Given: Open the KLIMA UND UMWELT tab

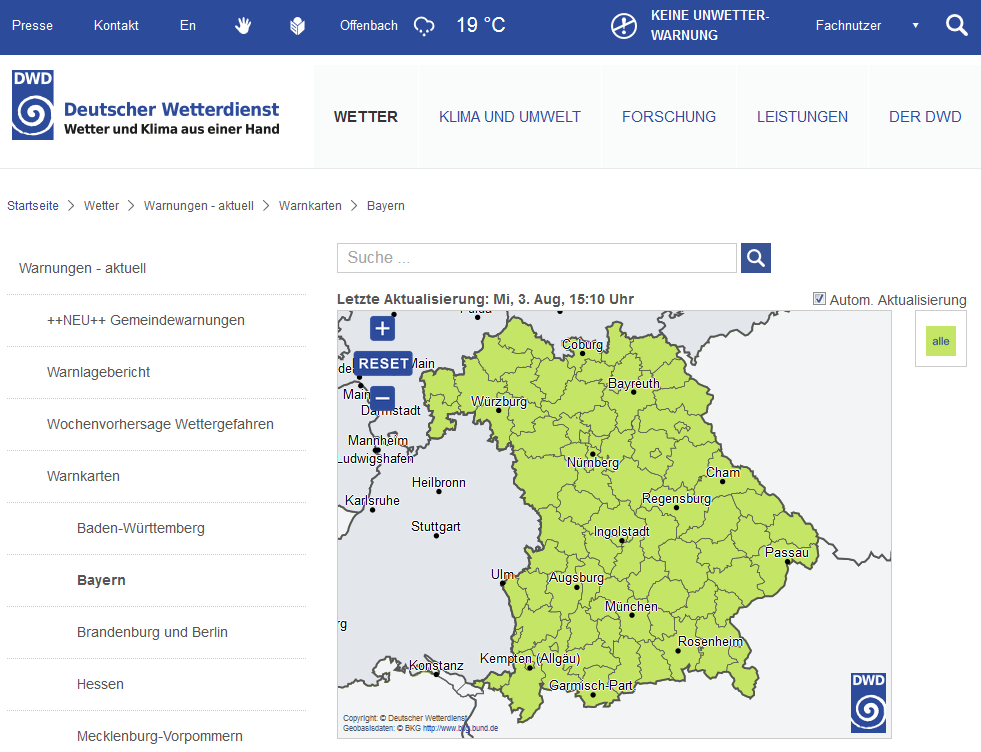Looking at the screenshot, I should (x=510, y=117).
